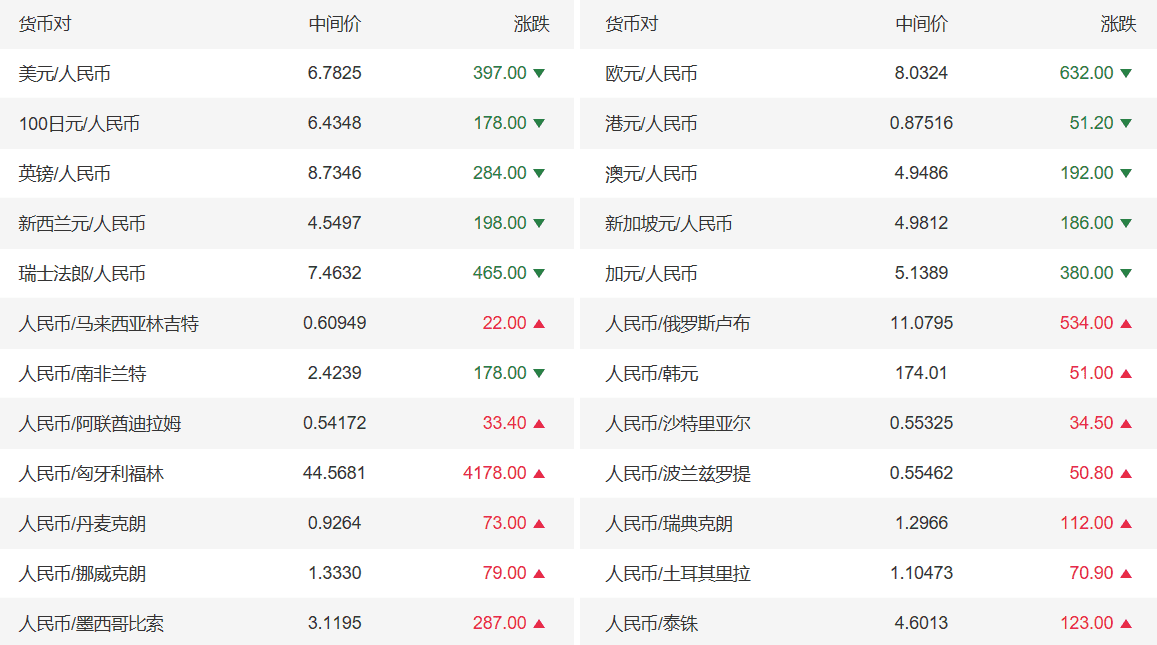Viewport: 1157px width, 645px height.
Task: Click the red up arrow for 人民币/韩元
Action: coord(1126,373)
